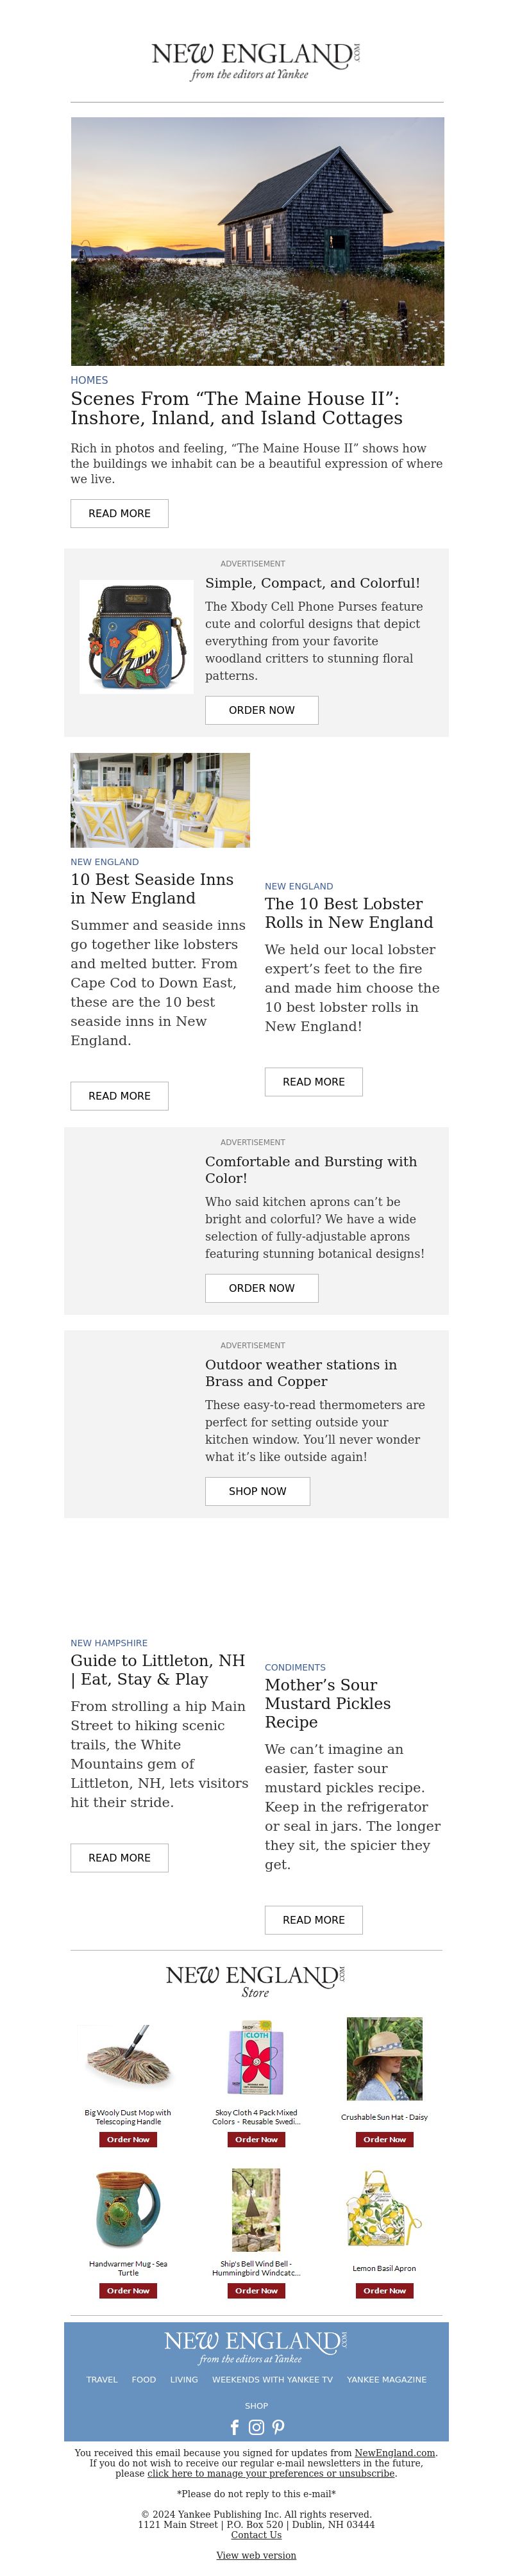This screenshot has height=2576, width=513.
Task: Order the Lemon Basil Apron
Action: [x=384, y=2290]
